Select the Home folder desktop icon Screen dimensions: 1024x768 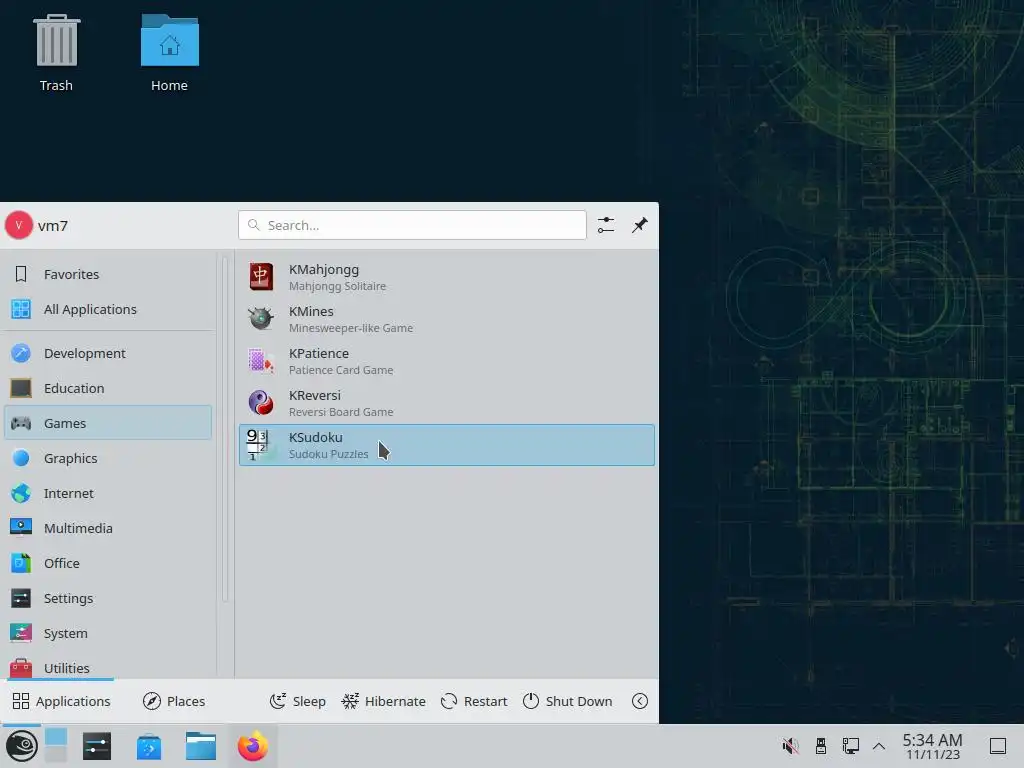pos(169,54)
